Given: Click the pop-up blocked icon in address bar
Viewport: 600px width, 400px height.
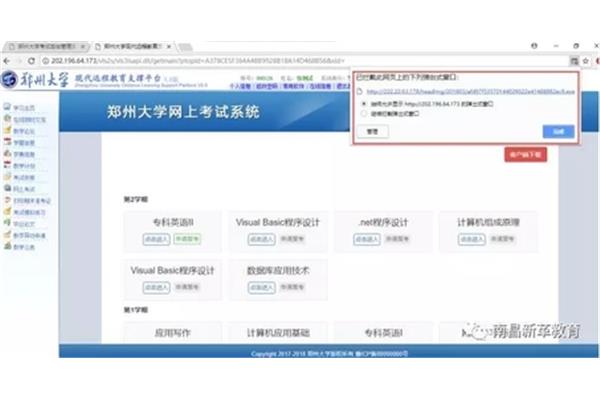Looking at the screenshot, I should 574,61.
